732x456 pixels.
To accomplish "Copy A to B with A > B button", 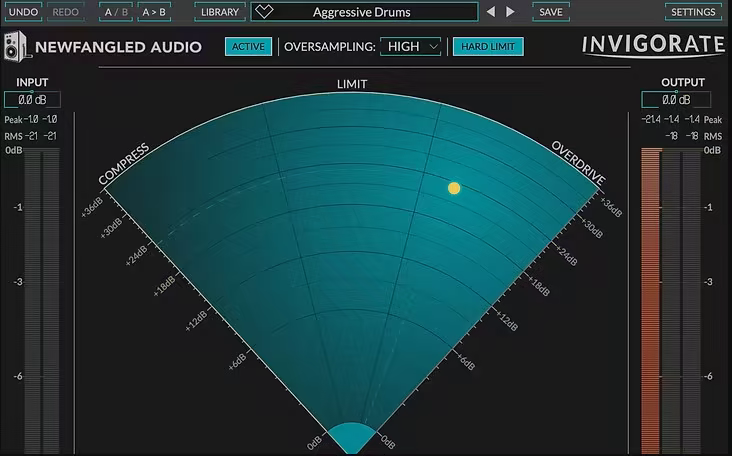I will coord(154,12).
